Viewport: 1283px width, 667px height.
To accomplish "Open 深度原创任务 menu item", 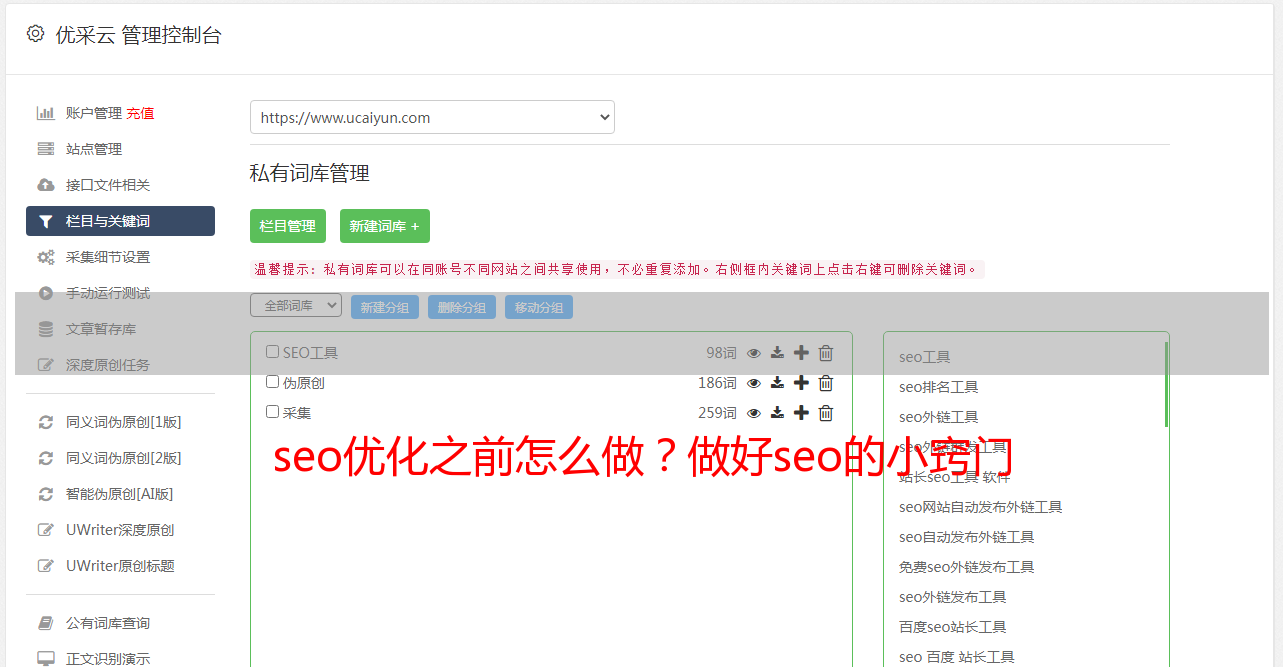I will point(108,365).
